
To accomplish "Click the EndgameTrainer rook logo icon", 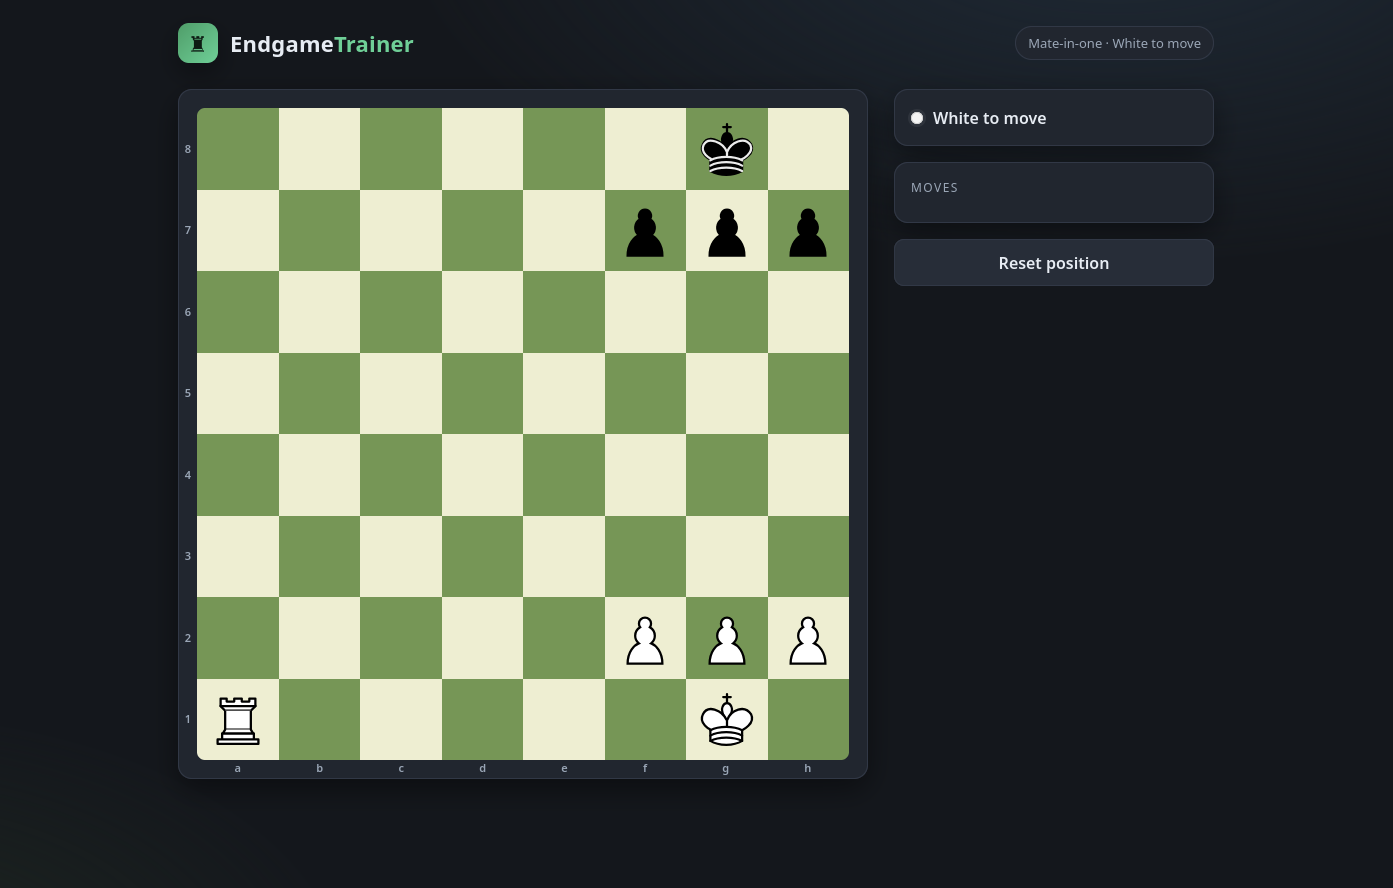I will (198, 43).
